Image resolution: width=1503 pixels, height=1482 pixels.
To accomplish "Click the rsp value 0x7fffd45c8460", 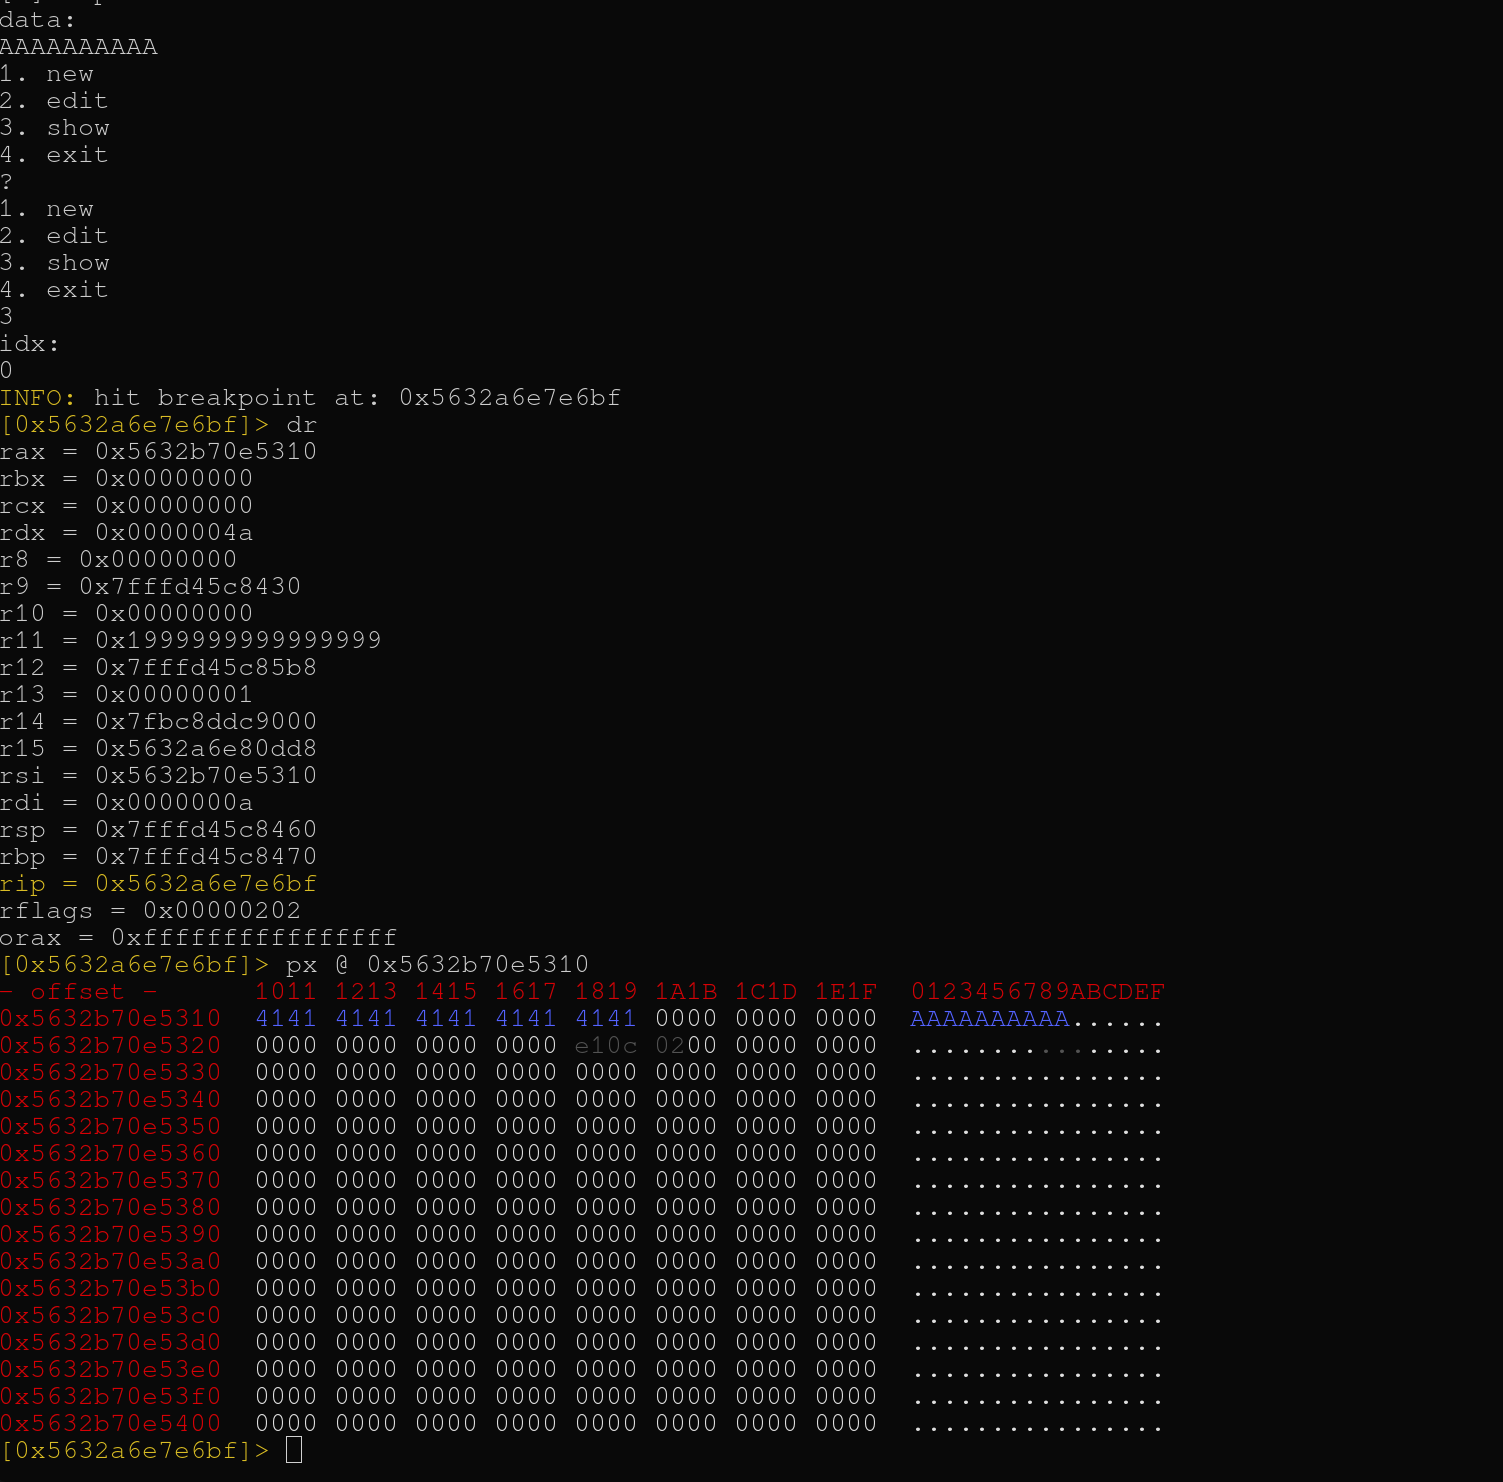I will point(206,830).
